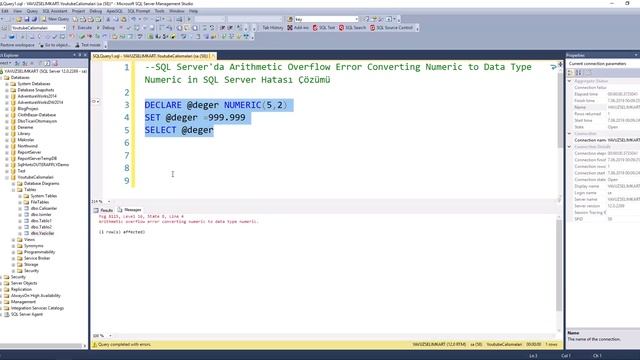Screen dimensions: 640x360
Task: Select the Integration Services Catalogs folder
Action: click(37, 308)
